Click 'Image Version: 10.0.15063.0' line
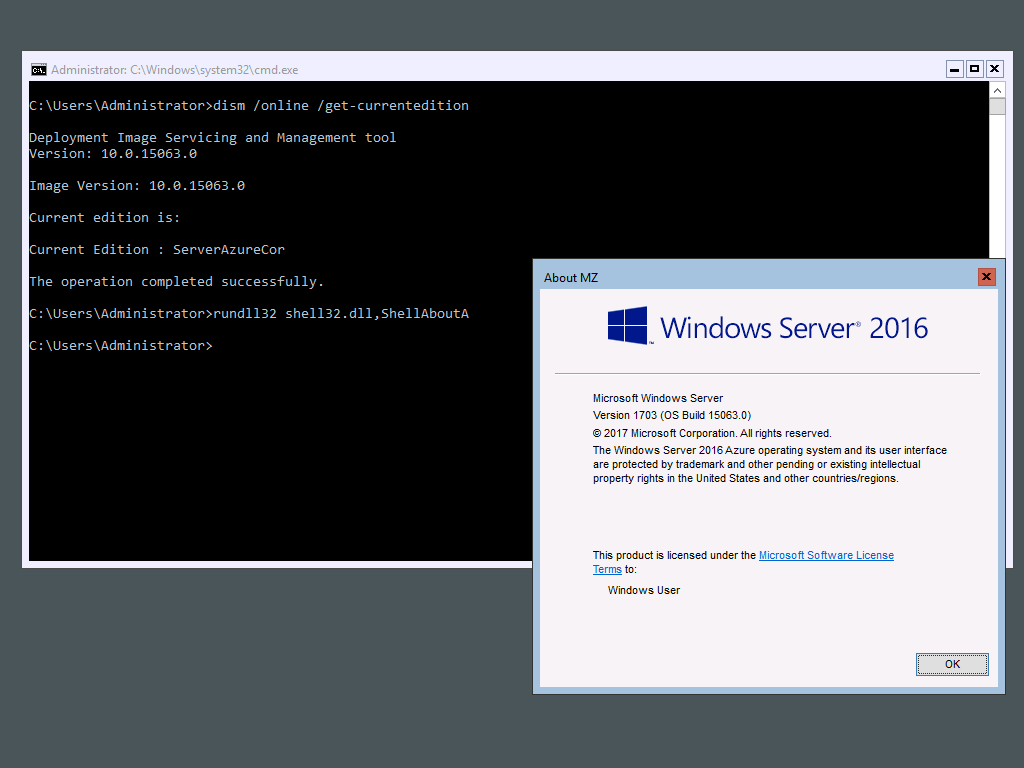The image size is (1024, 768). point(137,185)
